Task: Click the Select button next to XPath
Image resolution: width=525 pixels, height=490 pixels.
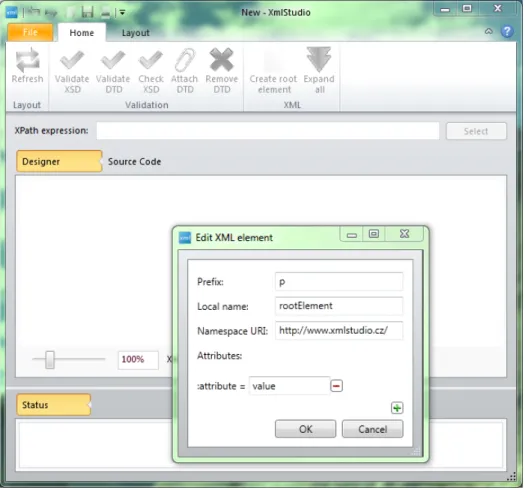Action: pyautogui.click(x=477, y=131)
